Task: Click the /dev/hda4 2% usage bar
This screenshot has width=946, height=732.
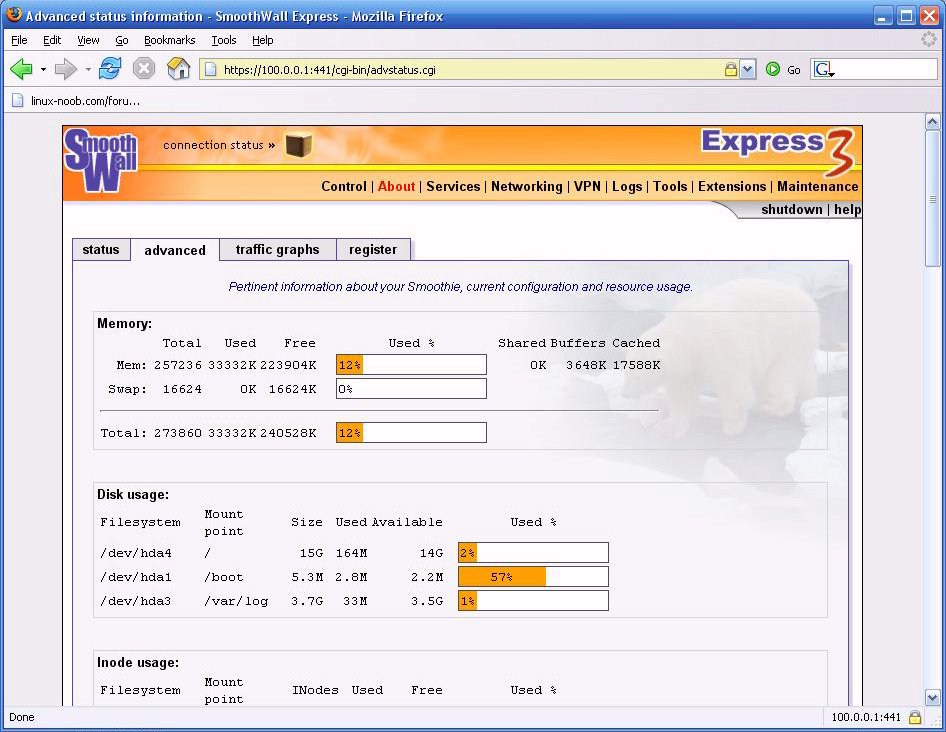Action: point(533,552)
